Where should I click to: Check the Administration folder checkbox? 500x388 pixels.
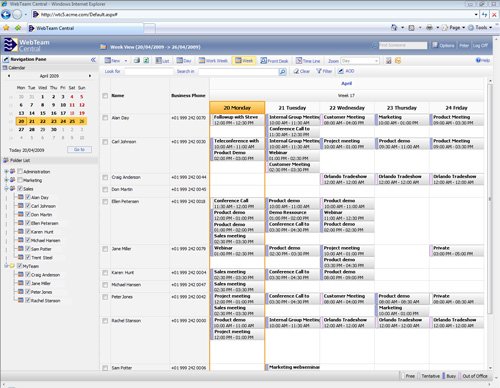[x=20, y=171]
